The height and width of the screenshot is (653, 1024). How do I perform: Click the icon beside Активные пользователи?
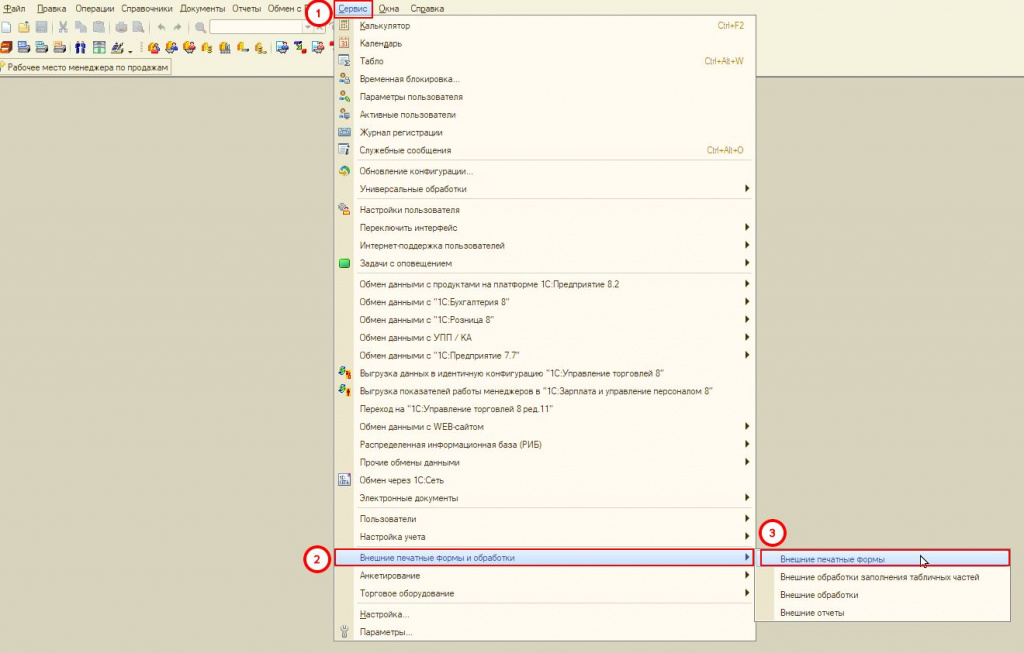coord(344,114)
